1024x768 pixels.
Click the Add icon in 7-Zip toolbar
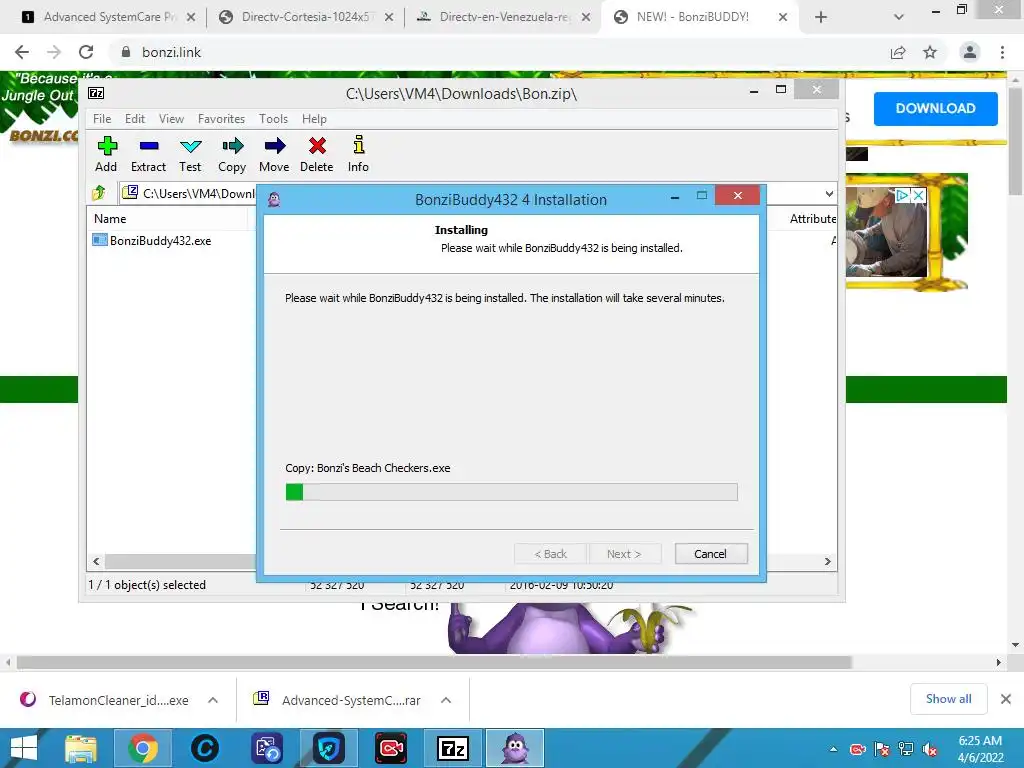[106, 154]
